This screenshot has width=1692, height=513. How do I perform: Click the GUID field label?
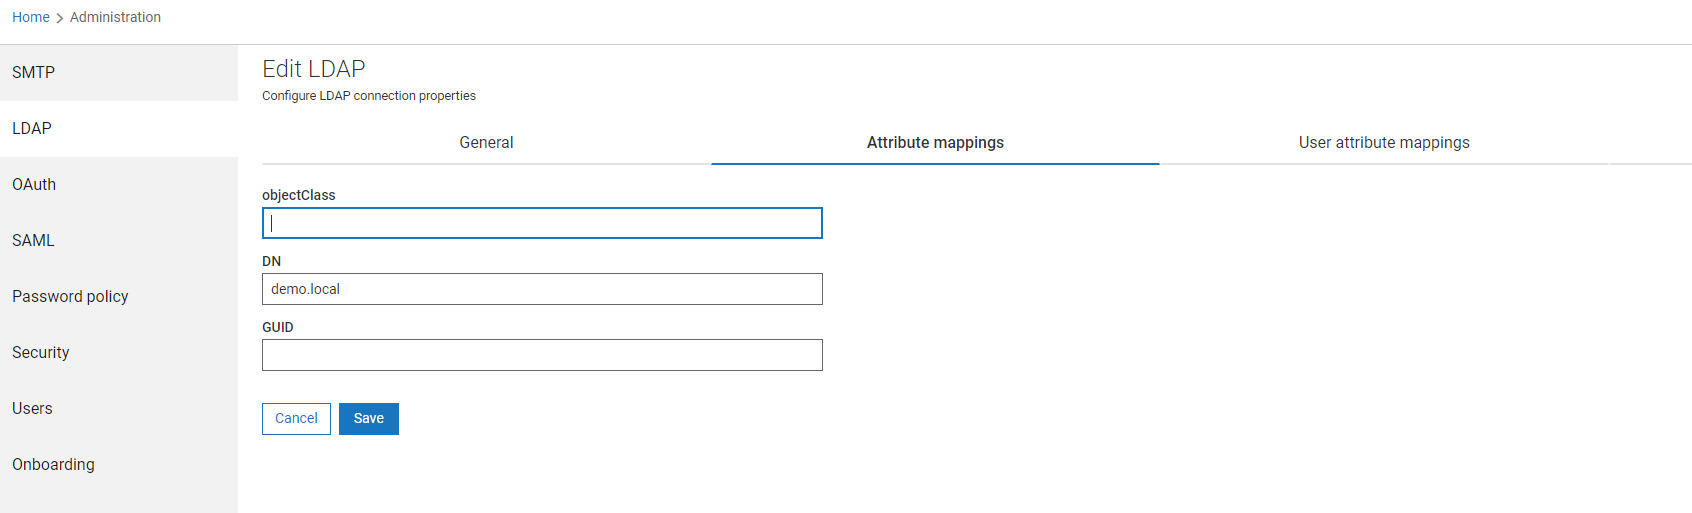(278, 327)
